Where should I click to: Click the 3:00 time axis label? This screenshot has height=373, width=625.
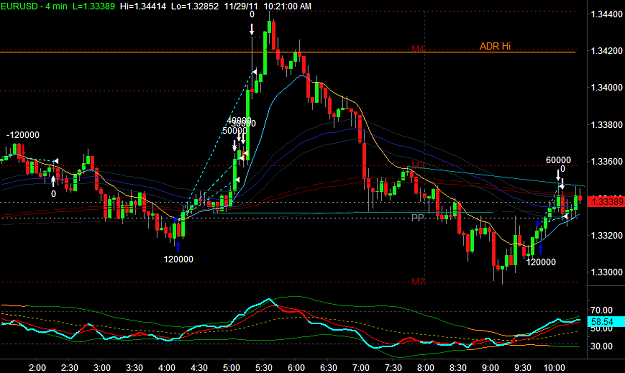[x=102, y=367]
